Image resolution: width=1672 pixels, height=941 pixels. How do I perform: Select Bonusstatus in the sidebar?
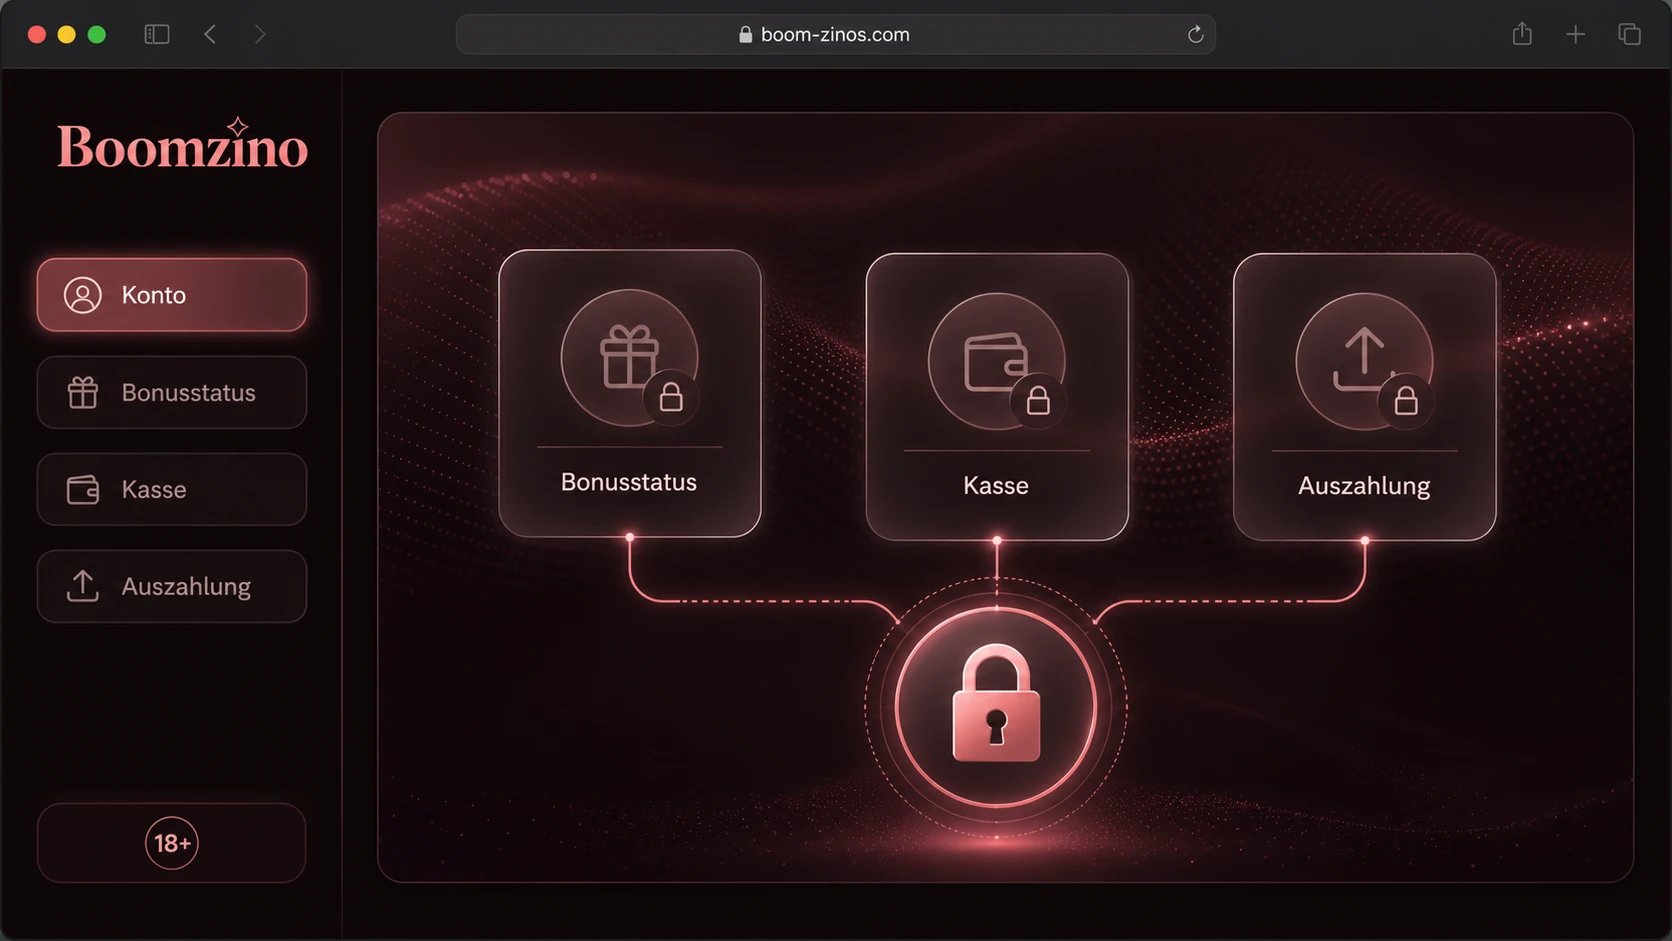pyautogui.click(x=172, y=392)
